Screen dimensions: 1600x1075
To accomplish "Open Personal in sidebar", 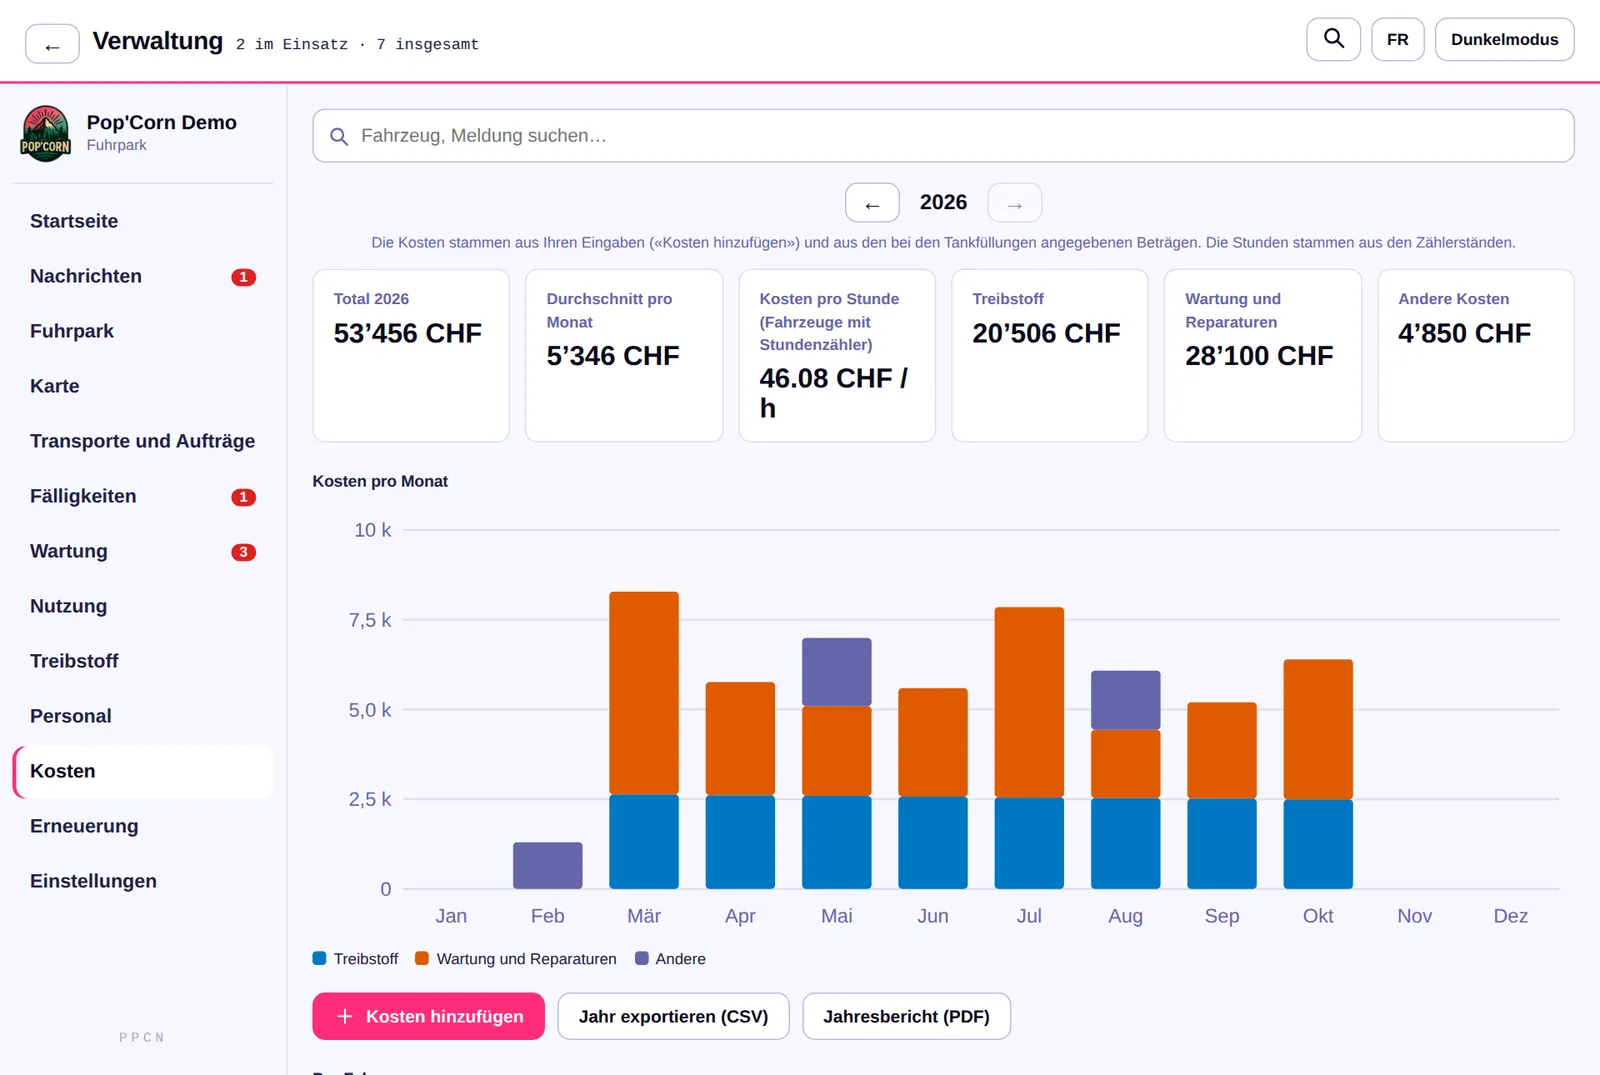I will click(143, 716).
